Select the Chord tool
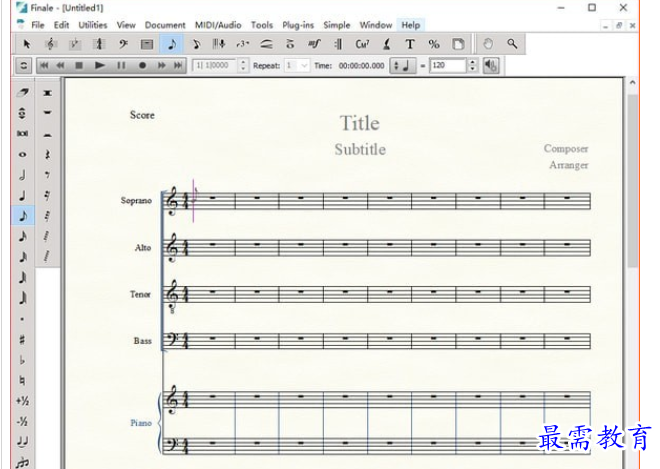This screenshot has height=469, width=660. (362, 44)
